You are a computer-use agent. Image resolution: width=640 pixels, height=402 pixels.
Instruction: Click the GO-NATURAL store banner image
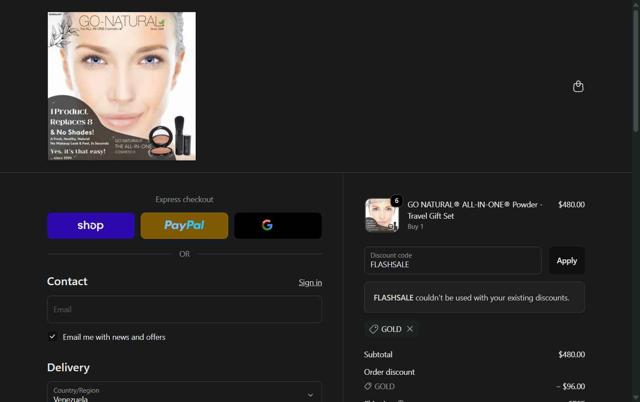tap(122, 86)
